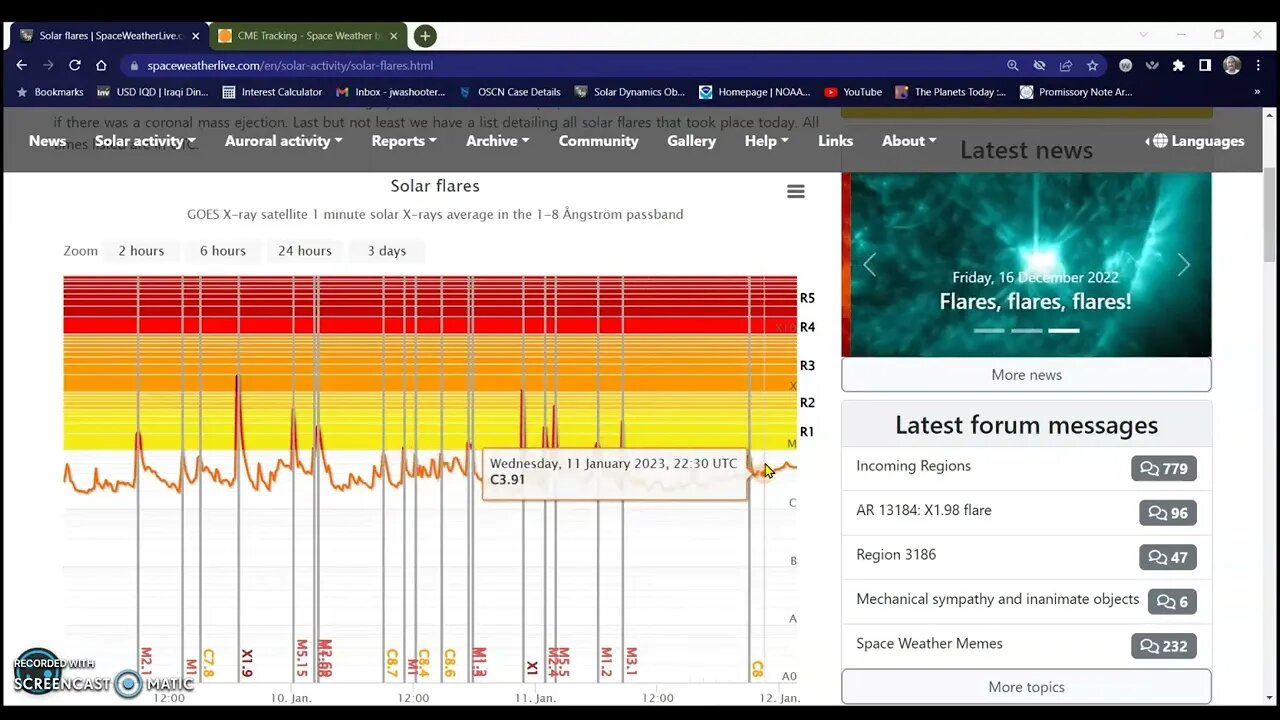Set chart zoom to 24 hours

point(305,251)
